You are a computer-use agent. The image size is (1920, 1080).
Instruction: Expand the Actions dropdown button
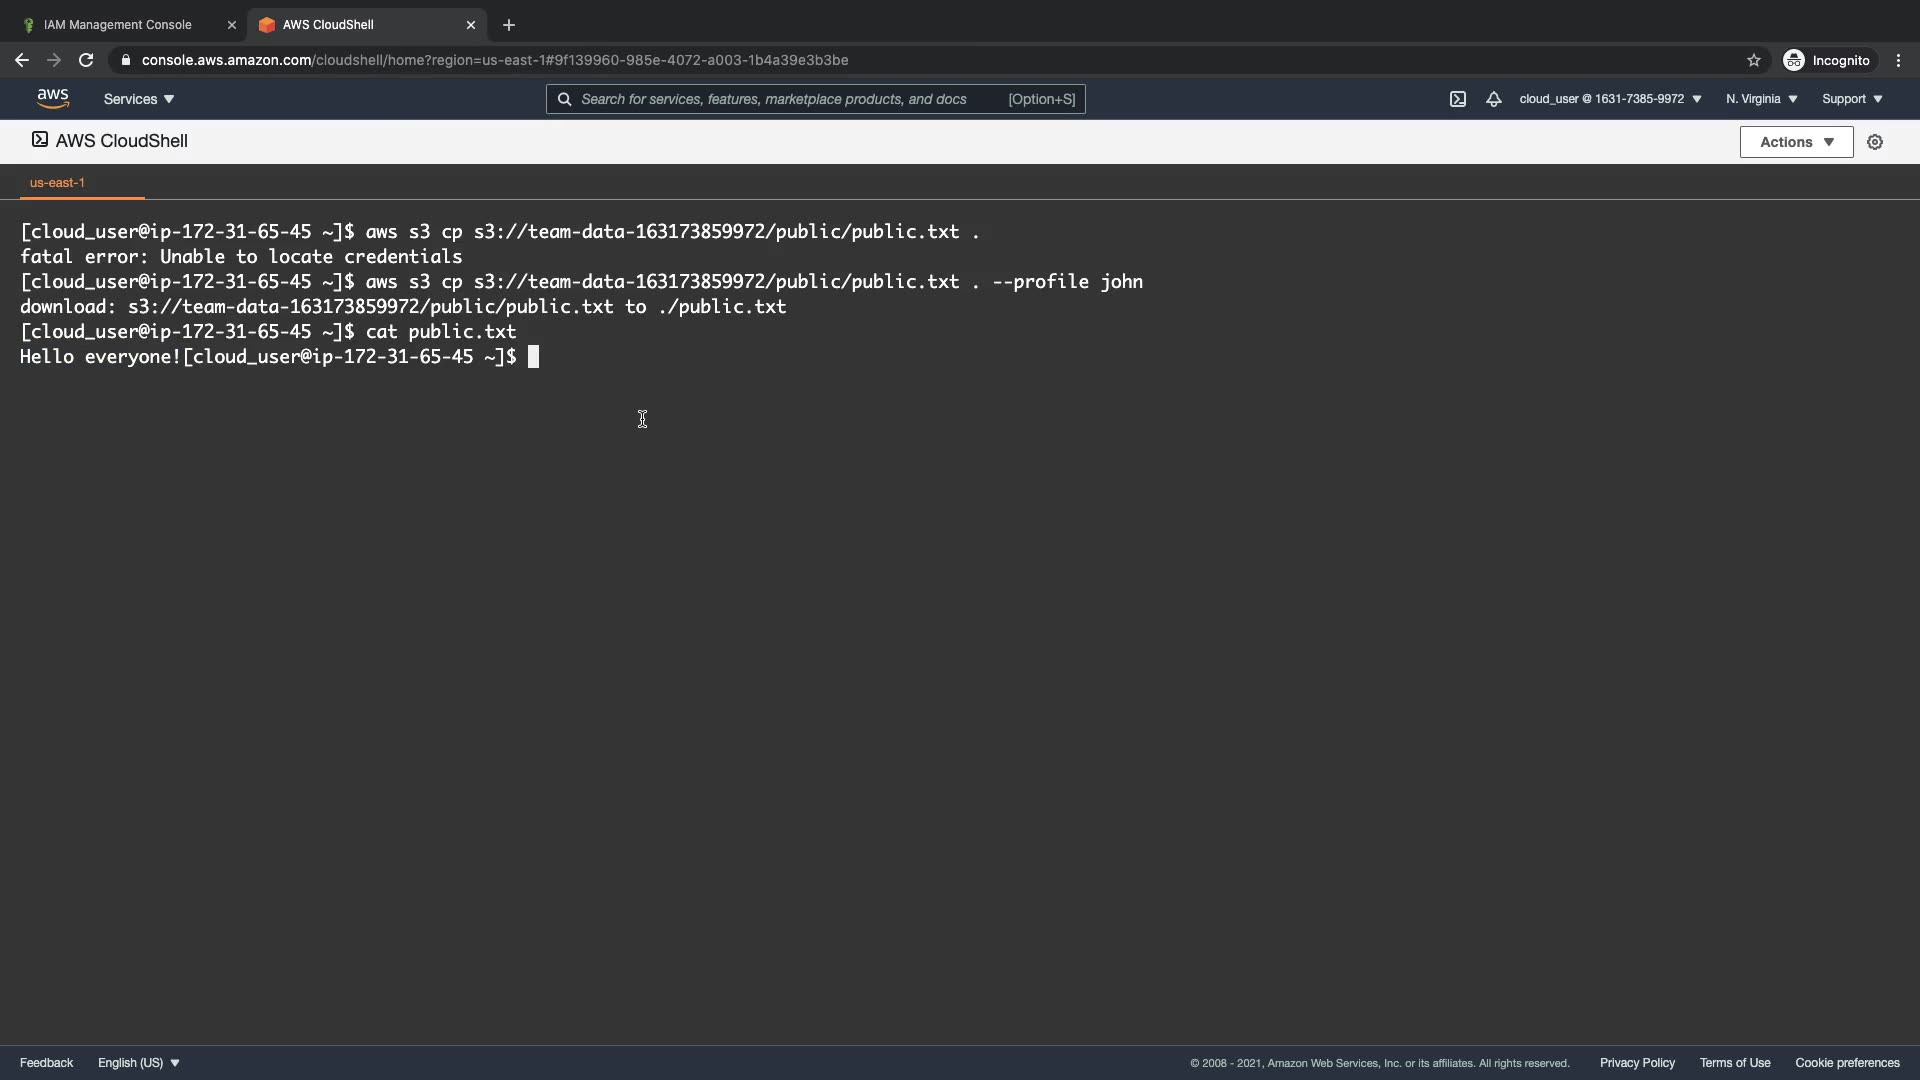coord(1796,142)
